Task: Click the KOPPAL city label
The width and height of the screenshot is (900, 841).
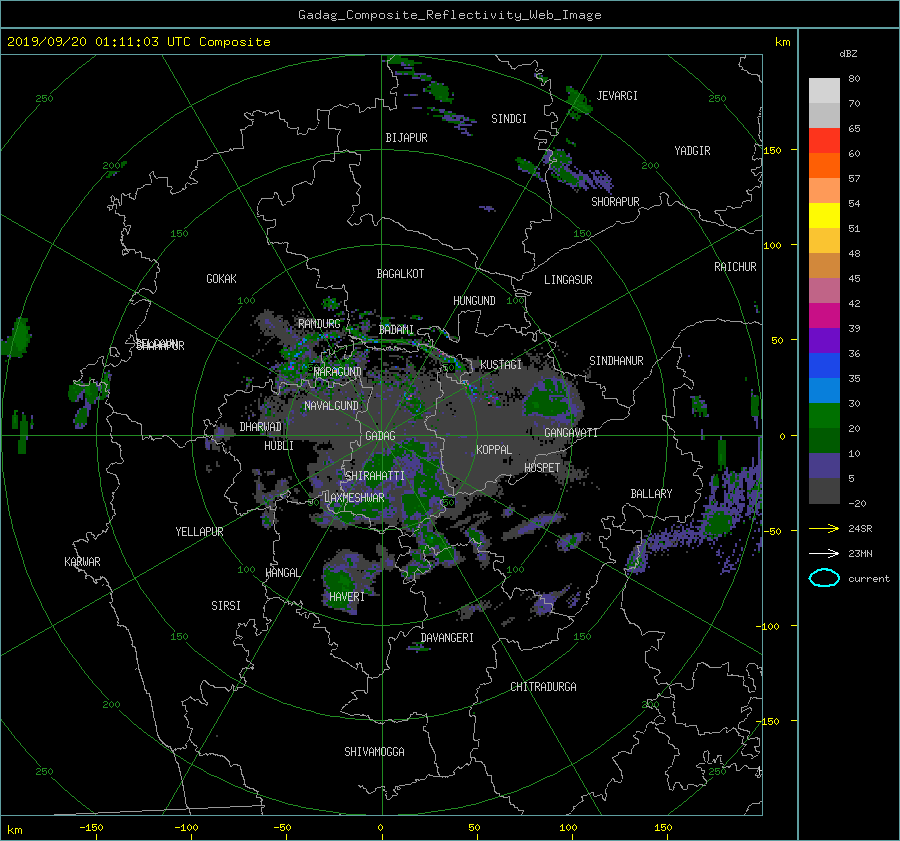Action: [x=494, y=450]
